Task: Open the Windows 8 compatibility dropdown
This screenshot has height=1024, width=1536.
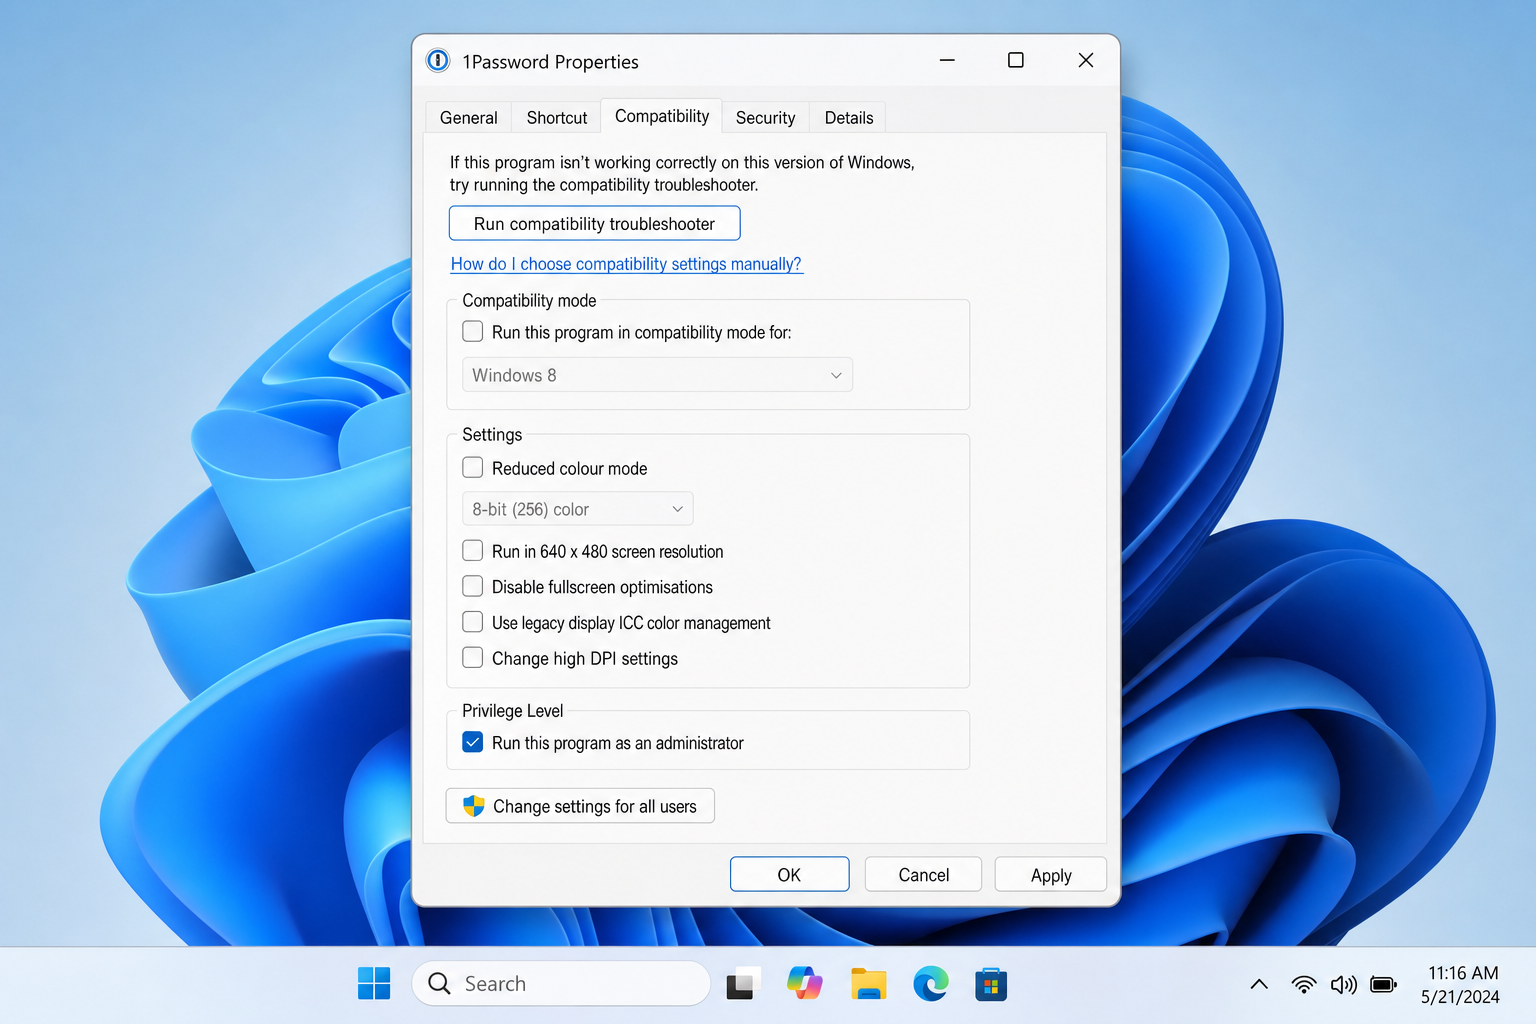Action: click(x=657, y=375)
